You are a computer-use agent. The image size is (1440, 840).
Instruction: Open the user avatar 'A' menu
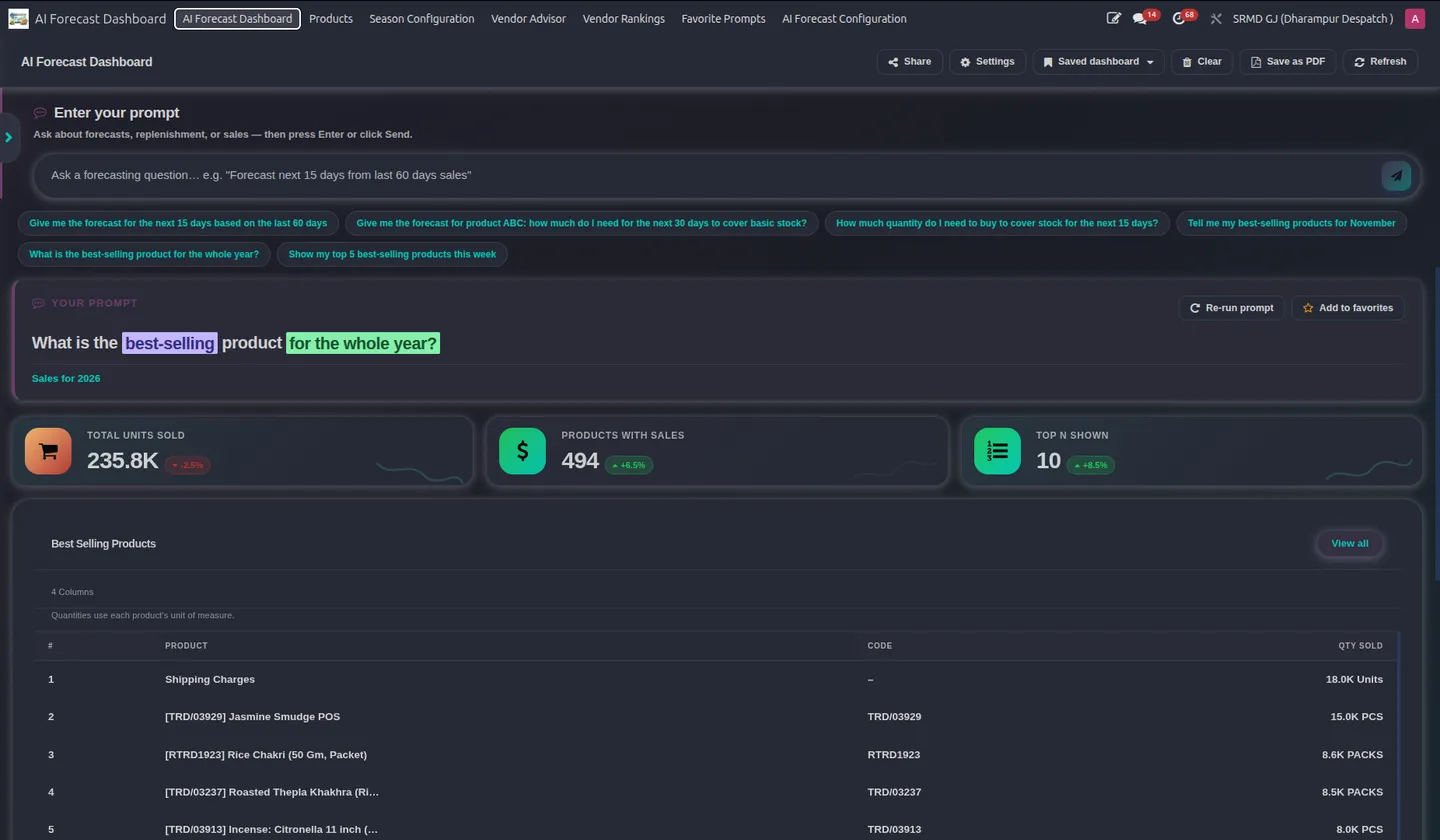pos(1415,19)
